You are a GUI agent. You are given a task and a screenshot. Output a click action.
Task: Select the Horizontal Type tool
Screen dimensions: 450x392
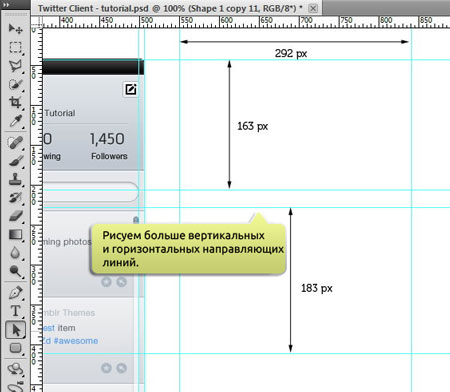[x=15, y=311]
